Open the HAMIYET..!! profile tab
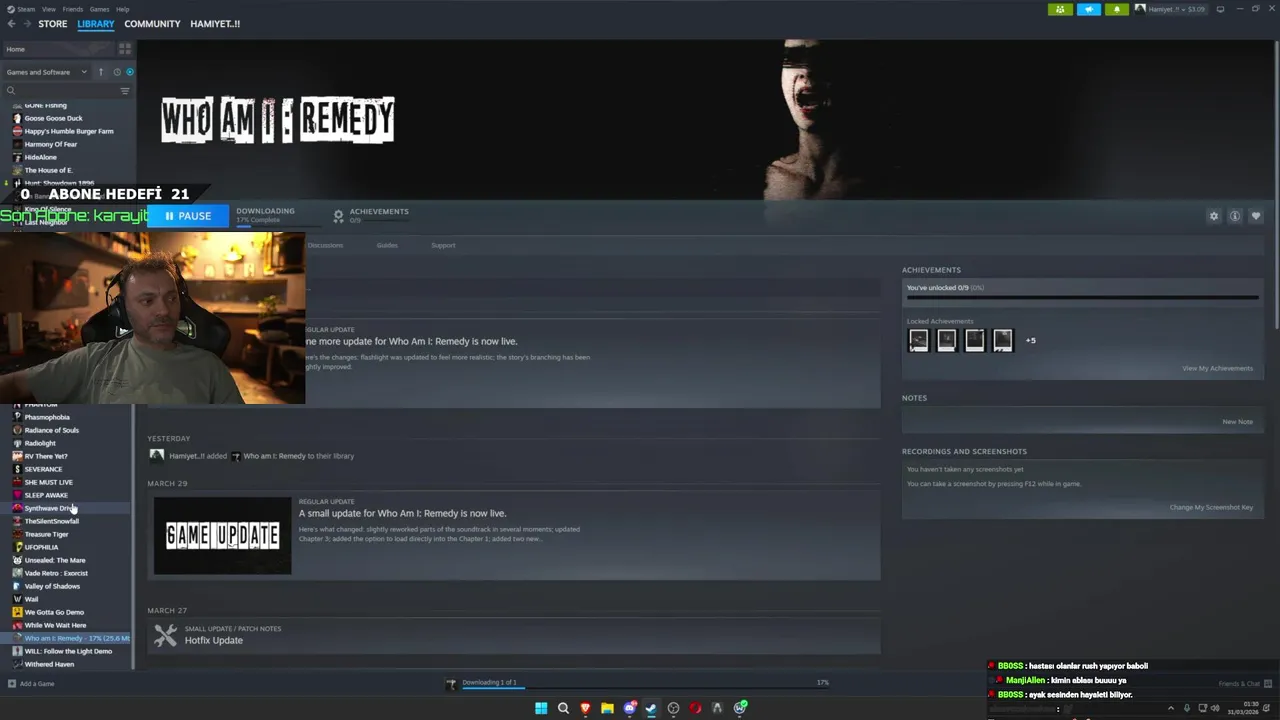Image resolution: width=1280 pixels, height=720 pixels. coord(215,24)
